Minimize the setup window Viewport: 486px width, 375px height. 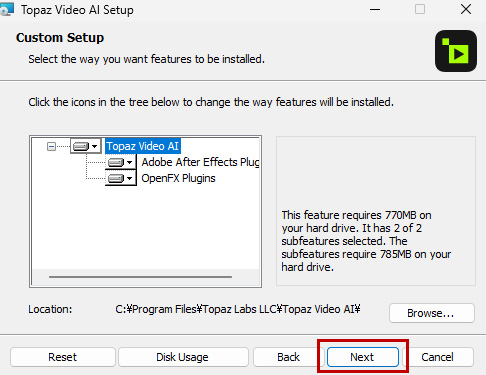coord(375,9)
